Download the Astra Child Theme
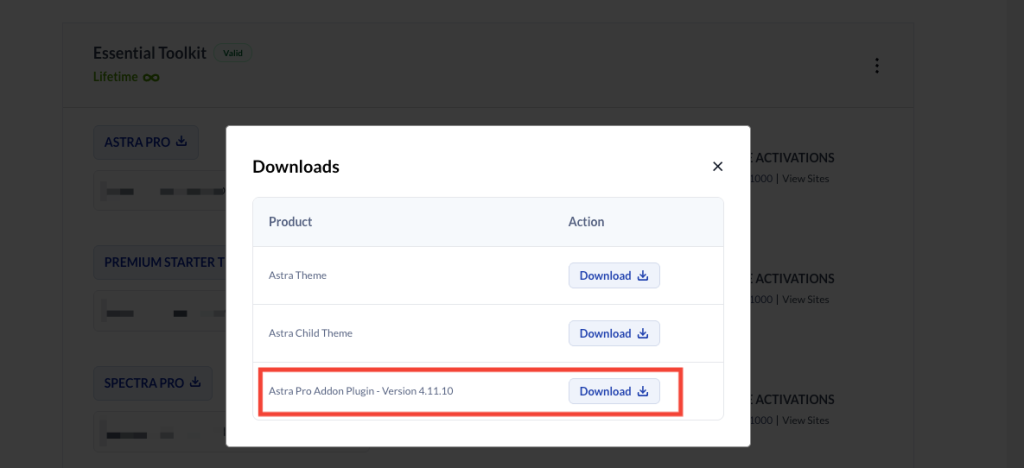 click(614, 333)
